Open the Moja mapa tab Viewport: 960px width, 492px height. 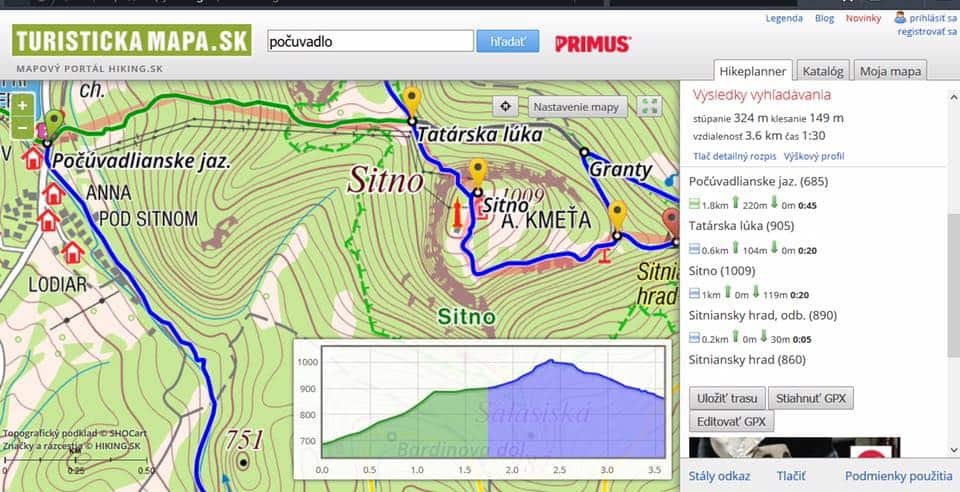tap(892, 71)
